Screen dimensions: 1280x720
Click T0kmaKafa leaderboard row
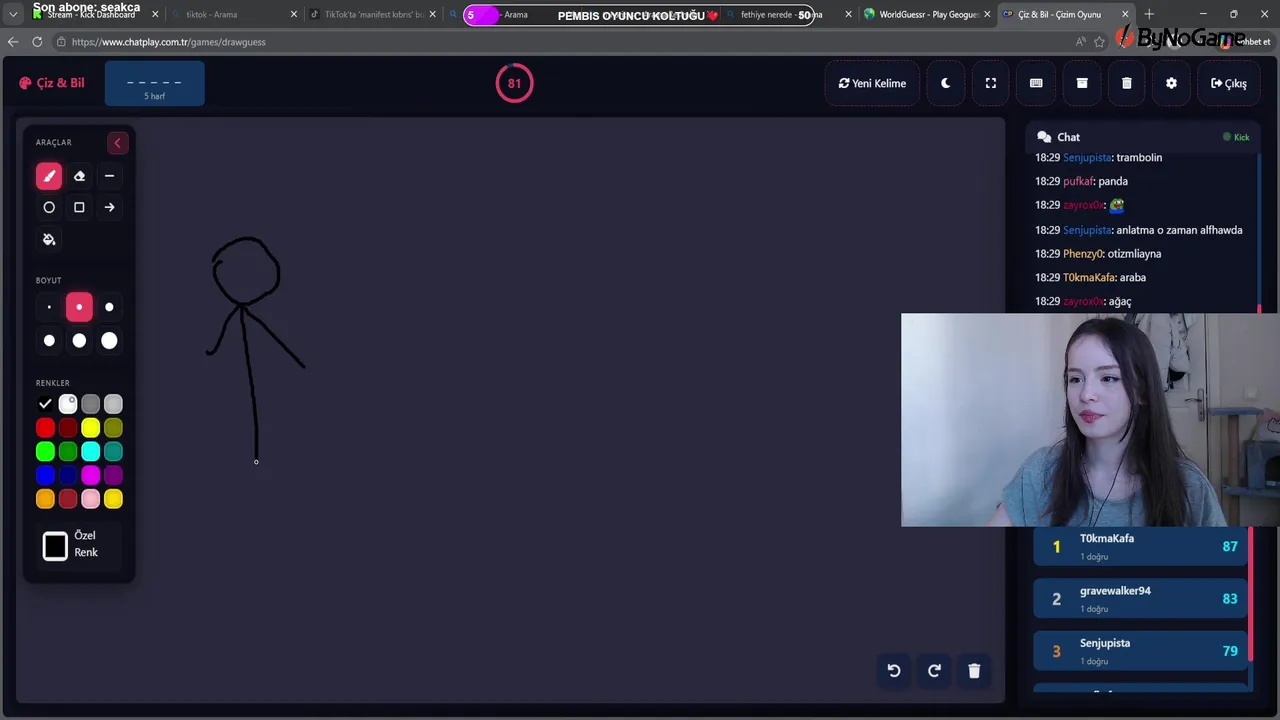[1140, 546]
